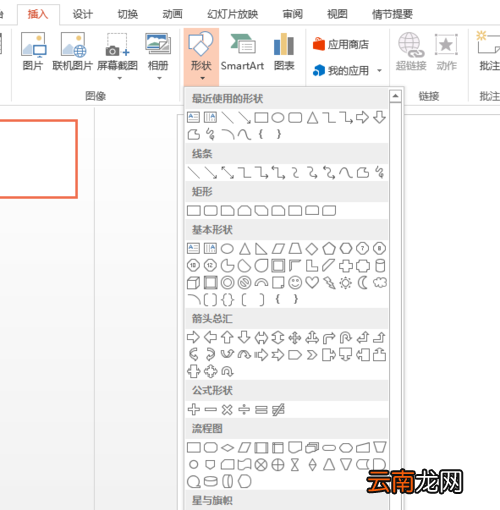Insert a picture with 图片 button

pos(33,52)
